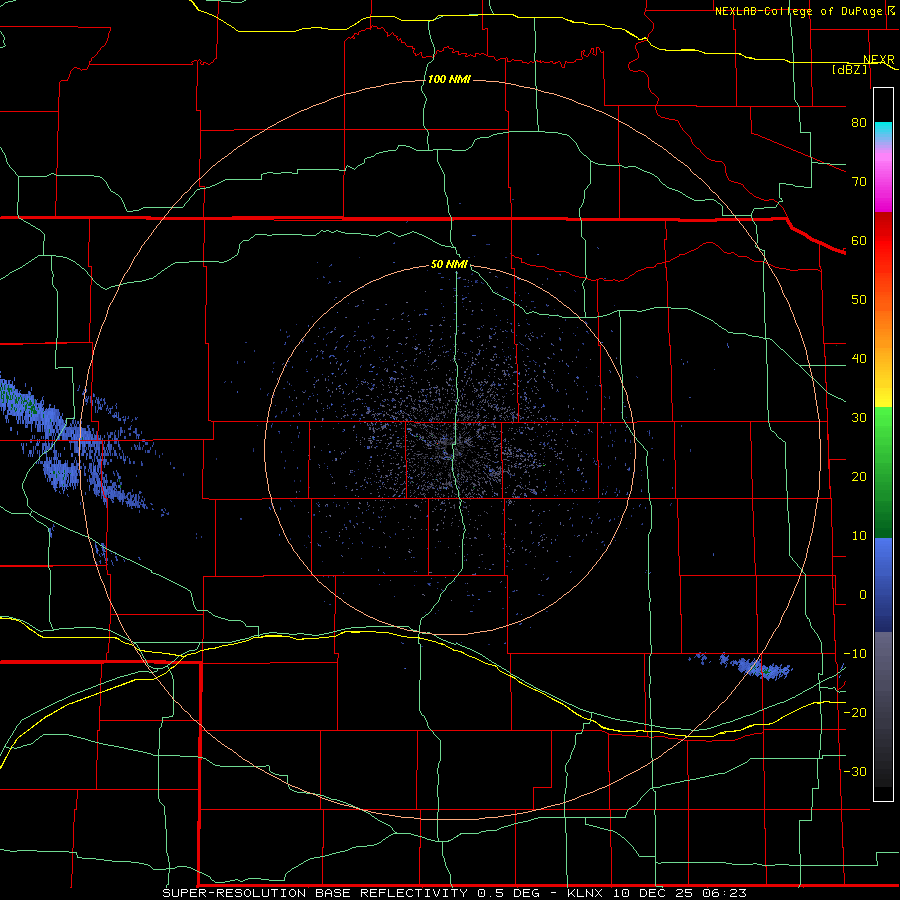Click the radar site at the ring center
Screen dimensions: 900x900
449,449
